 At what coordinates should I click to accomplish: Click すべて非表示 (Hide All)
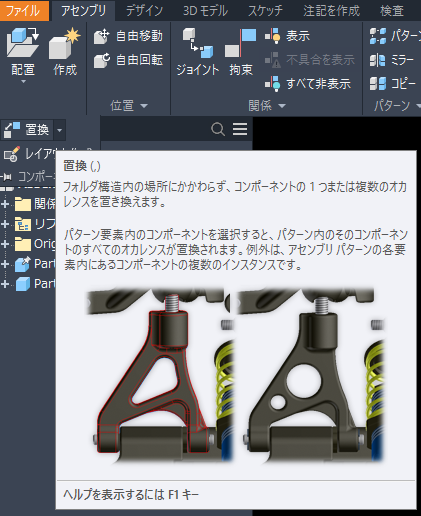[x=308, y=83]
